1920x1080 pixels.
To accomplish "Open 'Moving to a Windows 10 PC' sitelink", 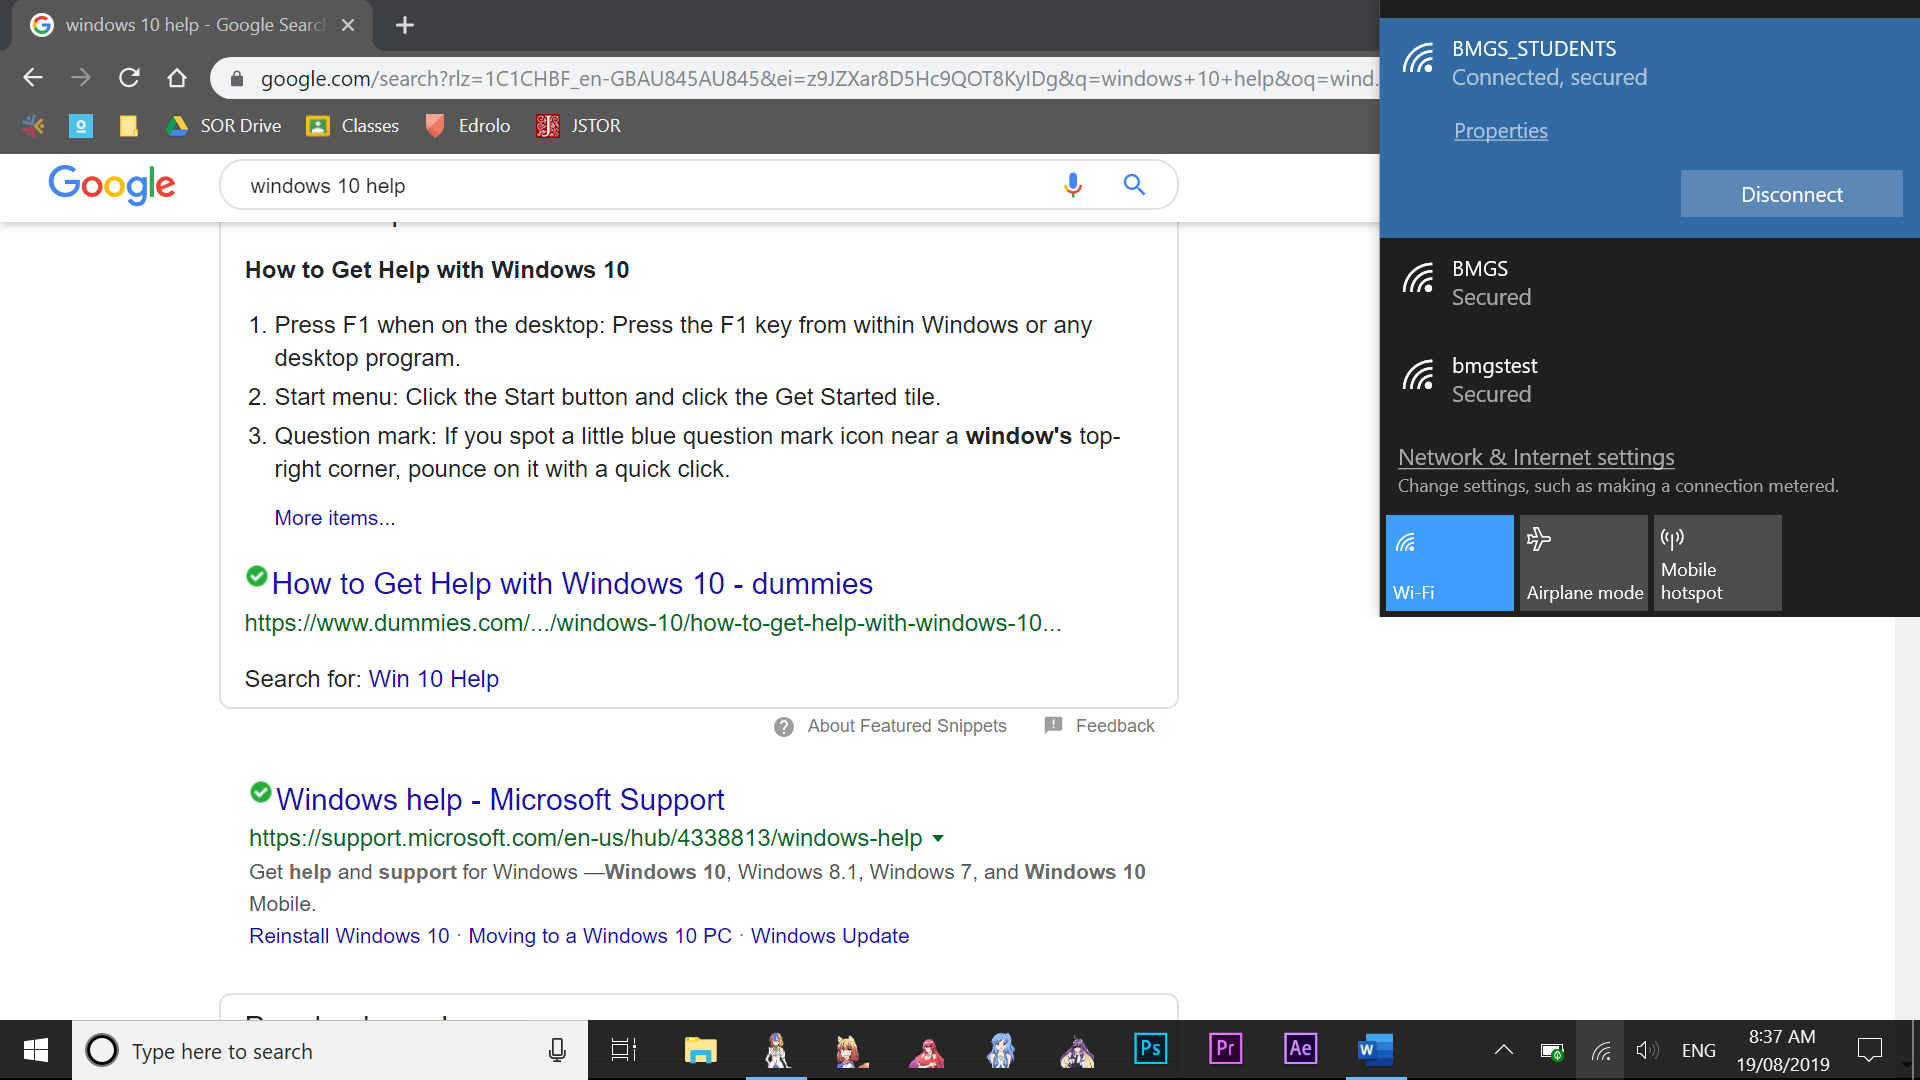I will click(x=600, y=936).
